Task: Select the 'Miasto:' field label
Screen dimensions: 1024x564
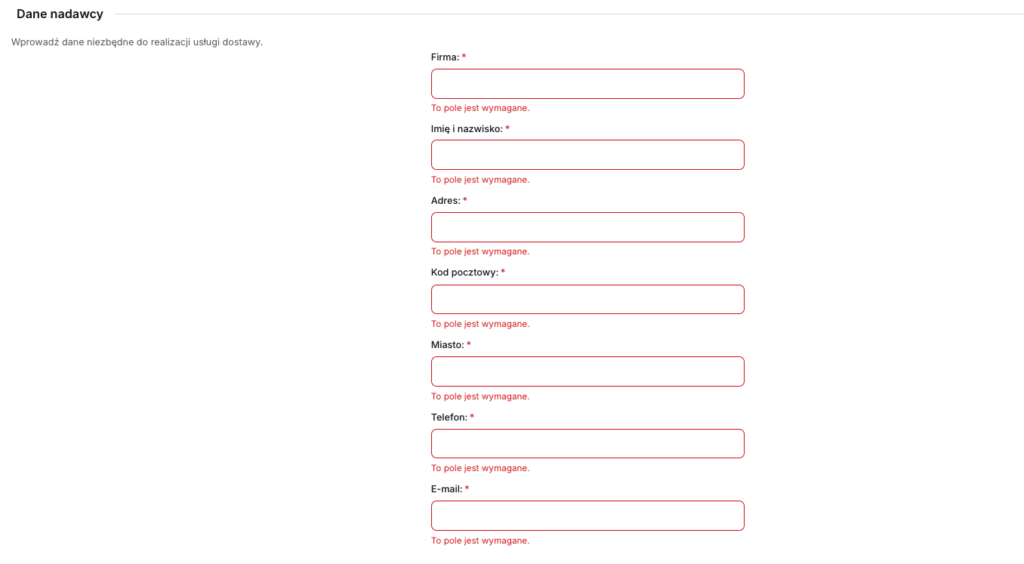Action: [x=447, y=345]
